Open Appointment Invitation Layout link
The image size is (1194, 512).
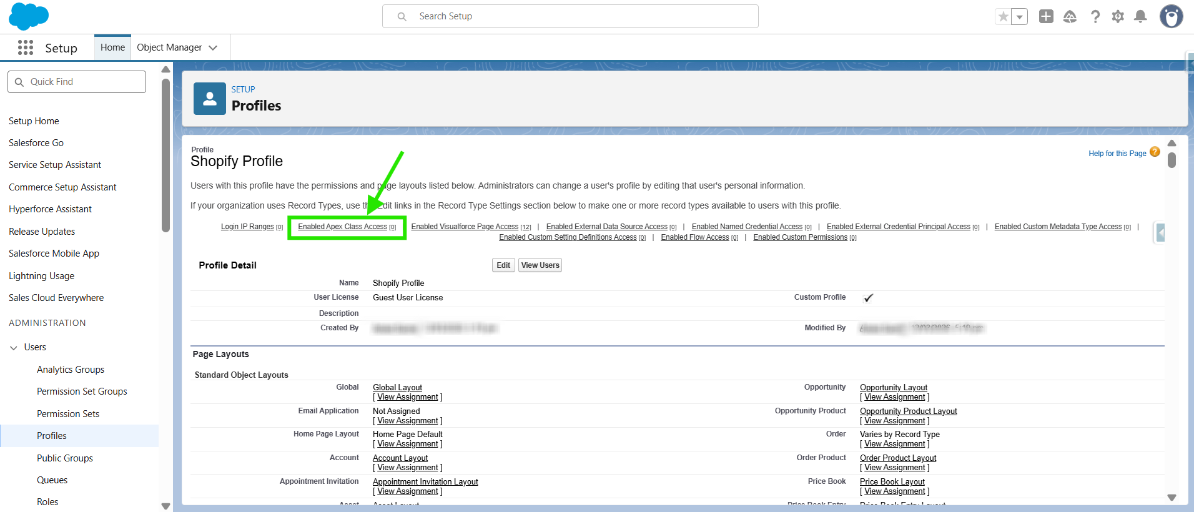425,482
